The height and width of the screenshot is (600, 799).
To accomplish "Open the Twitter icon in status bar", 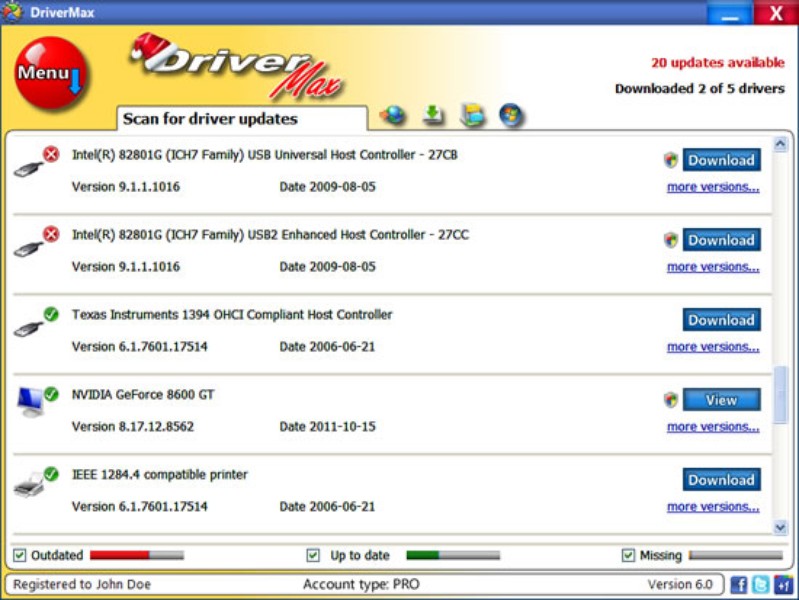I will click(x=761, y=584).
